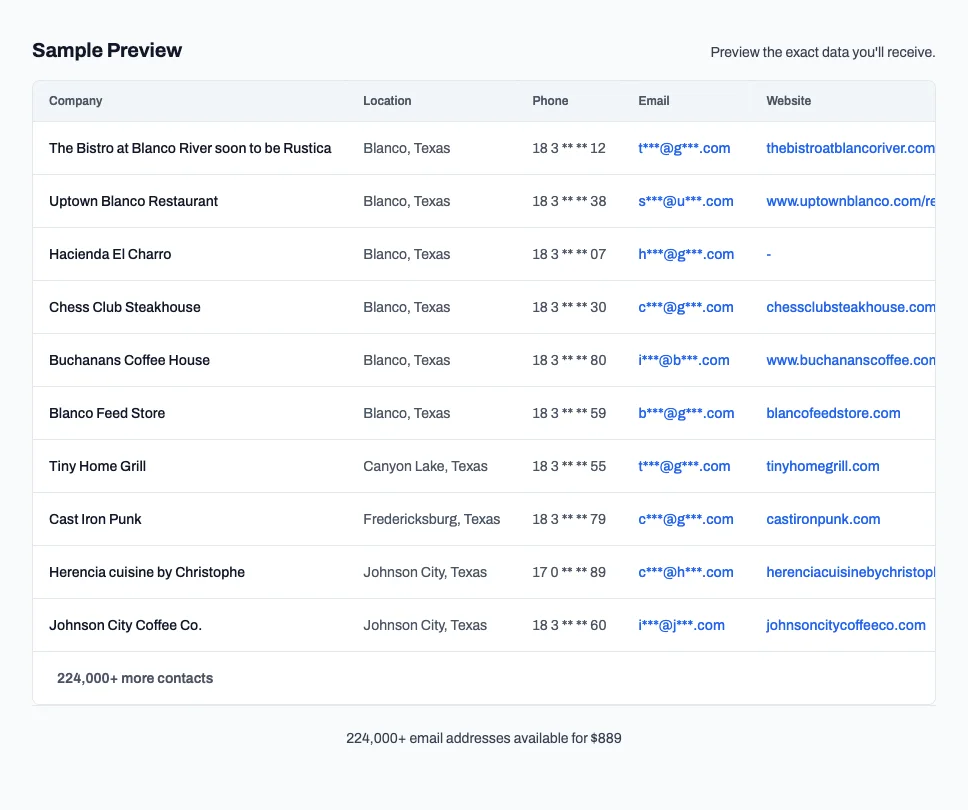Open tinyhomegrill.com website link
The image size is (968, 810).
click(822, 467)
